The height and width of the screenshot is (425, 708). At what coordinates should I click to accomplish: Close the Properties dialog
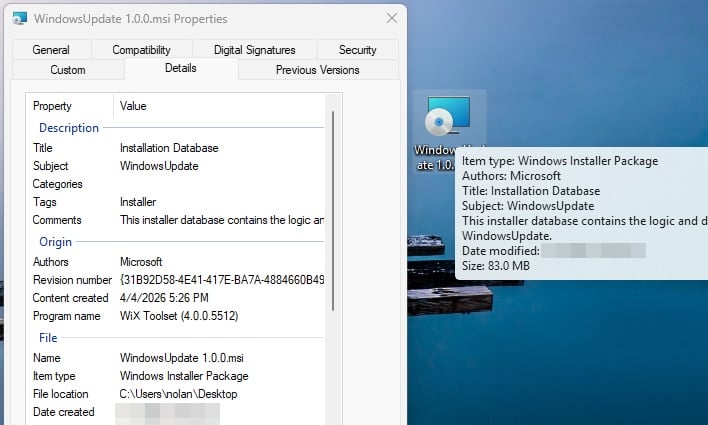coord(391,18)
